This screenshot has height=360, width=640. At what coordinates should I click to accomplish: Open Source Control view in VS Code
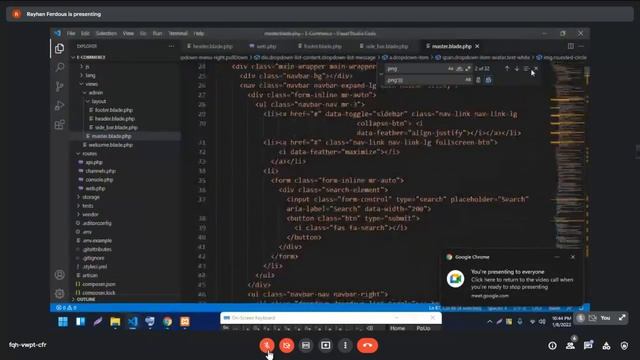60,86
